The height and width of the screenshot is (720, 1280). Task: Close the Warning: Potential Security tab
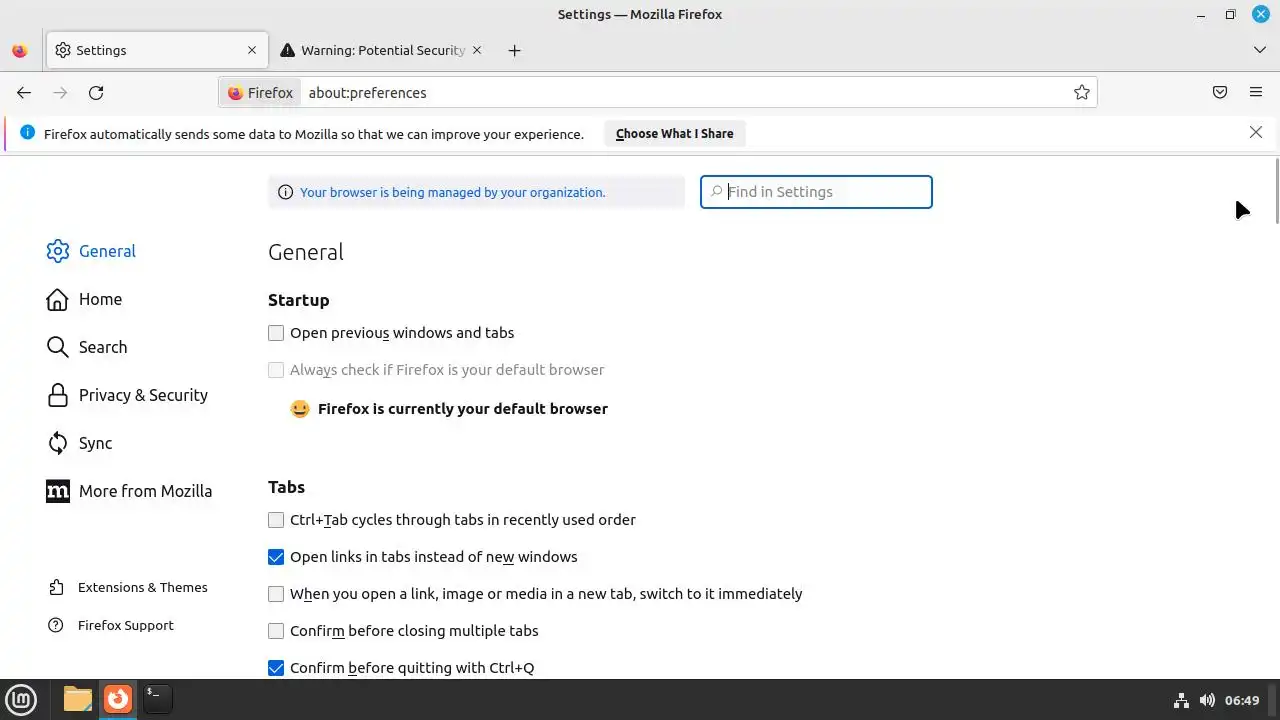477,50
